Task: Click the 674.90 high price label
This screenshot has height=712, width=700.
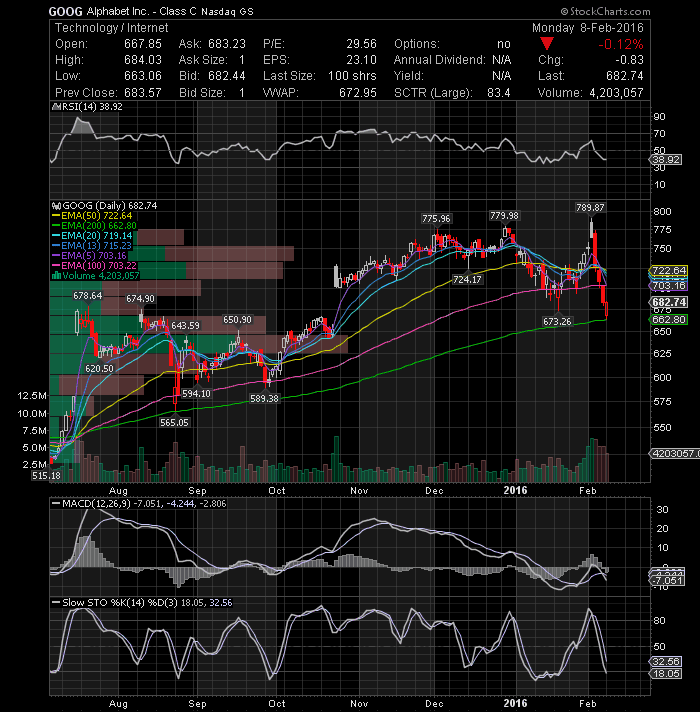Action: click(140, 299)
